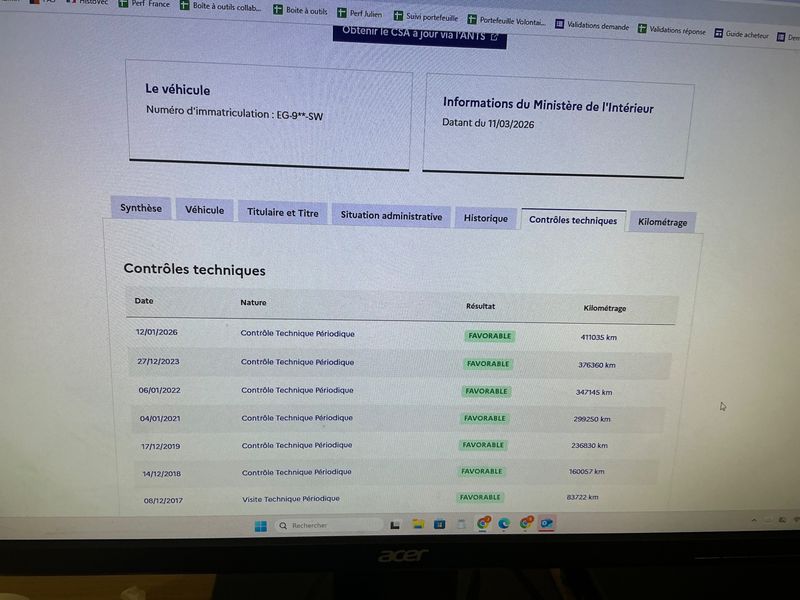This screenshot has height=600, width=800.
Task: Click the 160057 km mileage value
Action: point(587,471)
